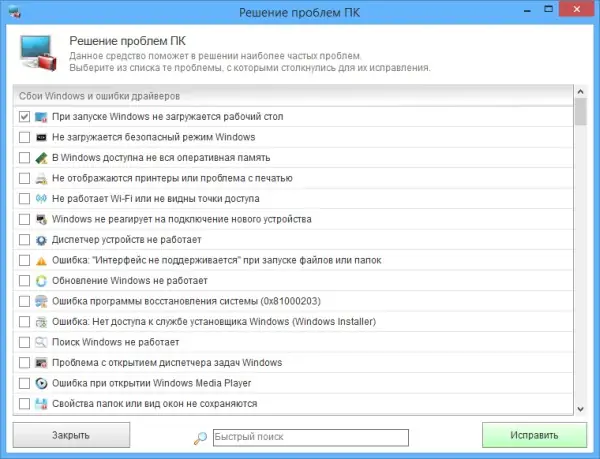Click the printer icon beside 'Не отображаются принтеры'
The image size is (600, 459).
pyautogui.click(x=41, y=178)
